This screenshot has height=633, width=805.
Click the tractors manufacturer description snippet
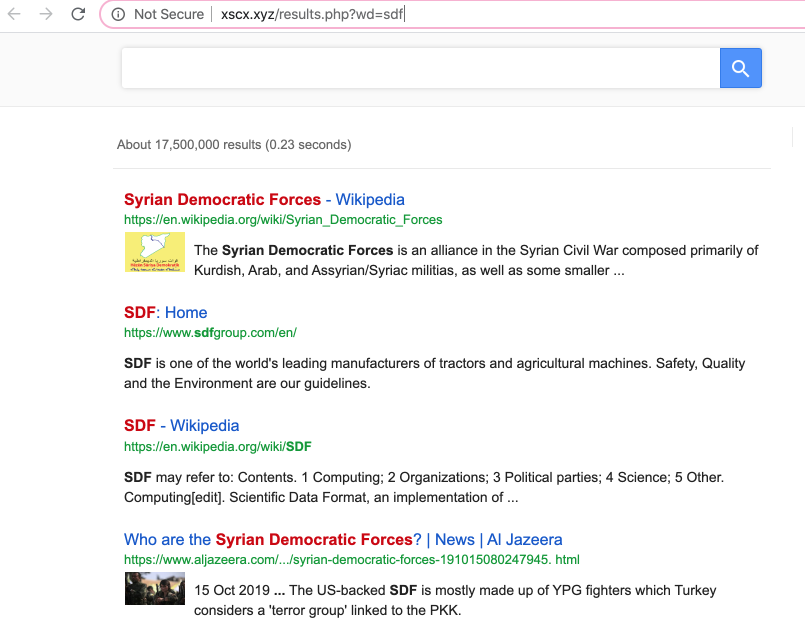click(434, 373)
